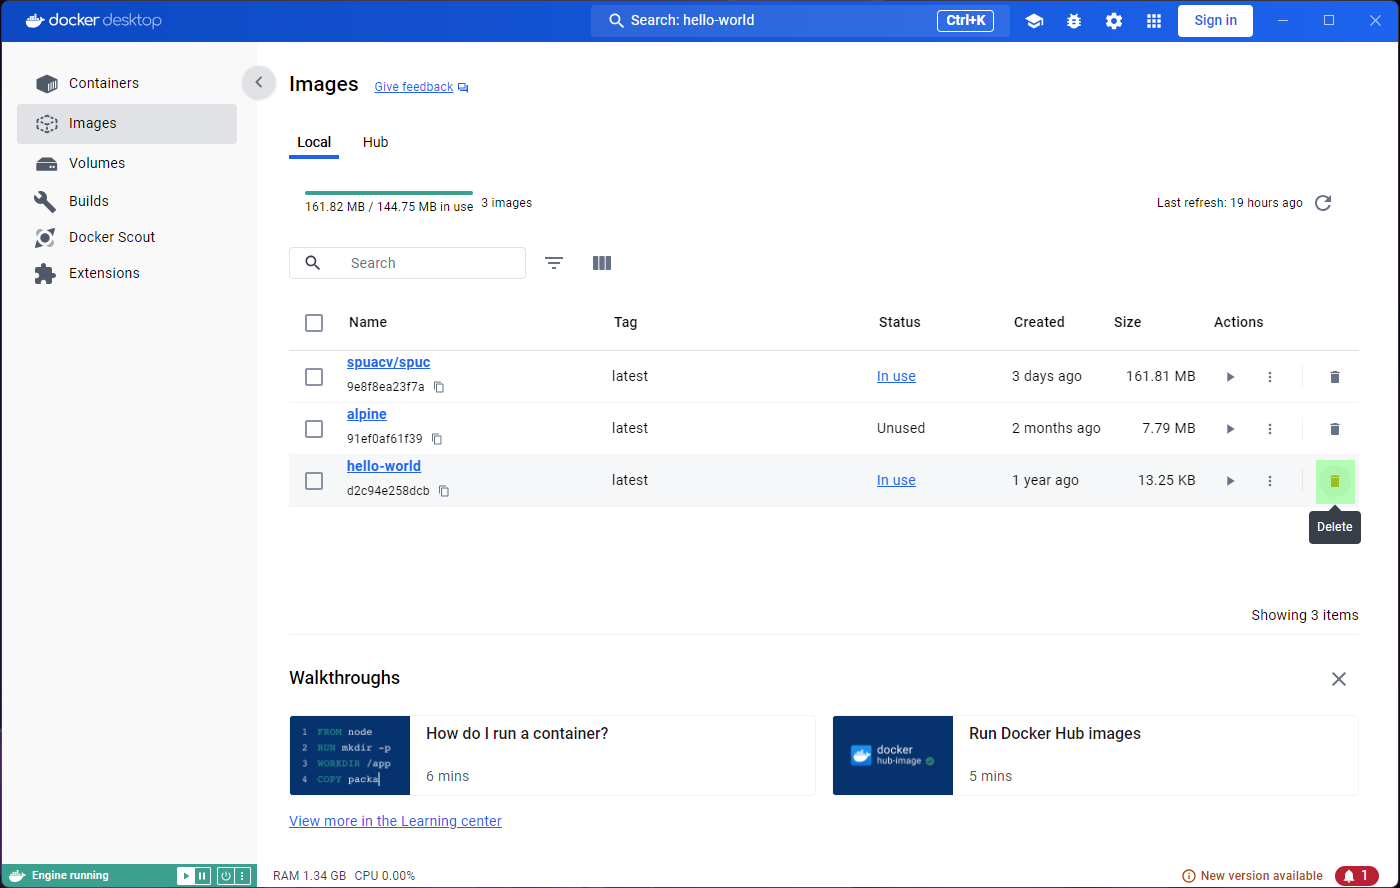Open the Settings gear icon
The height and width of the screenshot is (888, 1400).
coord(1114,21)
